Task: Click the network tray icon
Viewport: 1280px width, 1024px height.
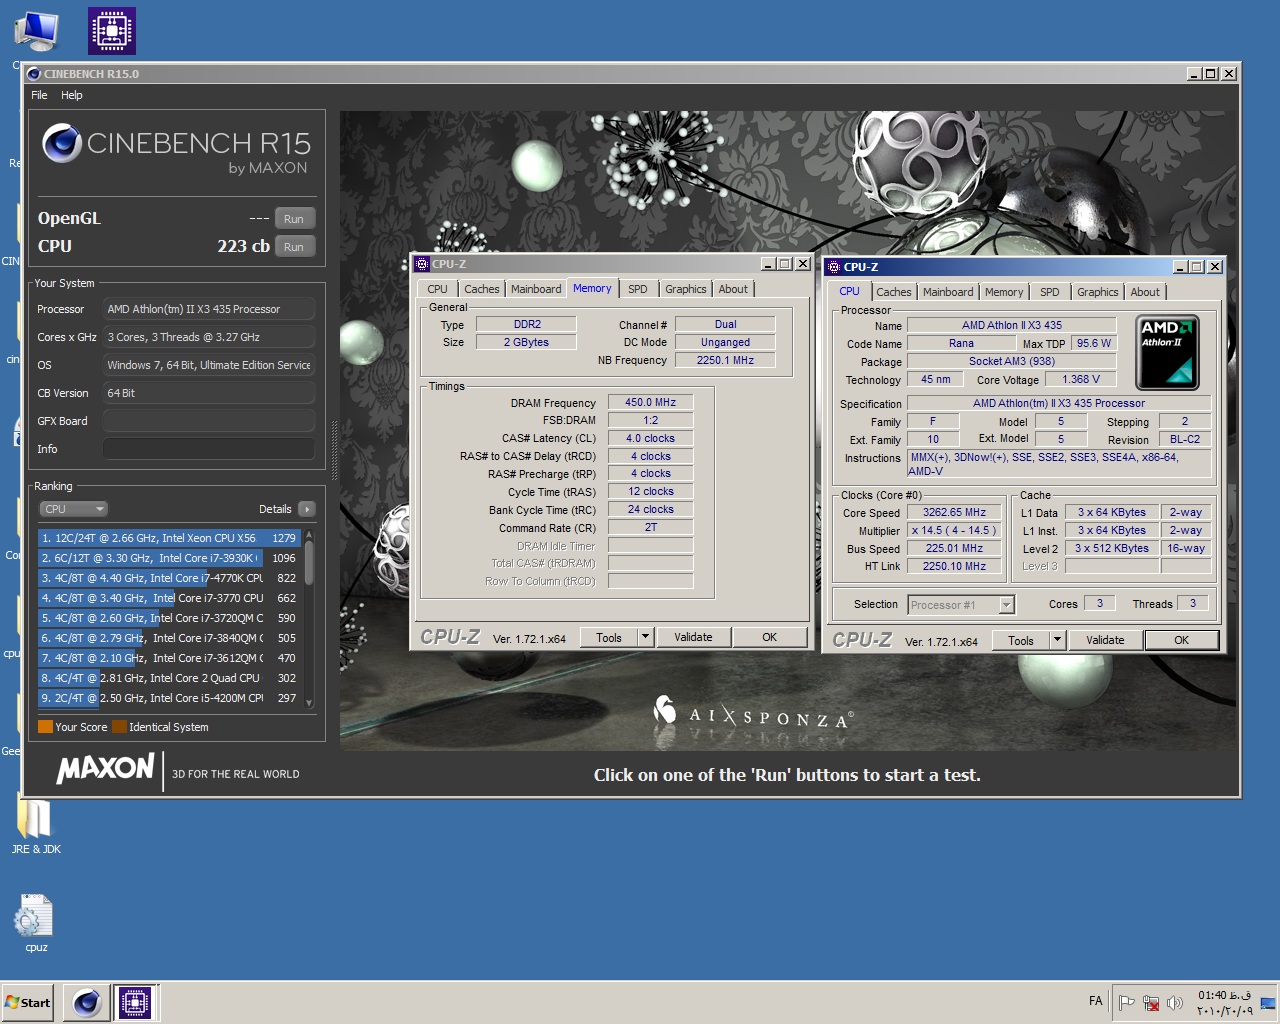Action: [x=1151, y=1002]
